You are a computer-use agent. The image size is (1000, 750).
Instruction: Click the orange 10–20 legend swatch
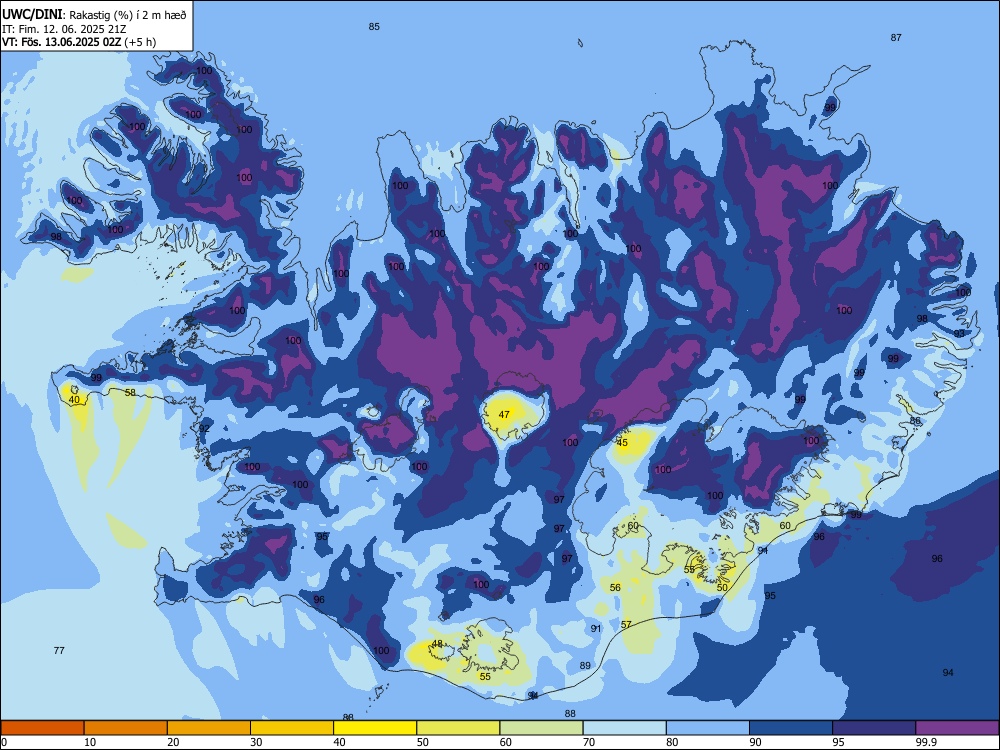click(x=126, y=728)
